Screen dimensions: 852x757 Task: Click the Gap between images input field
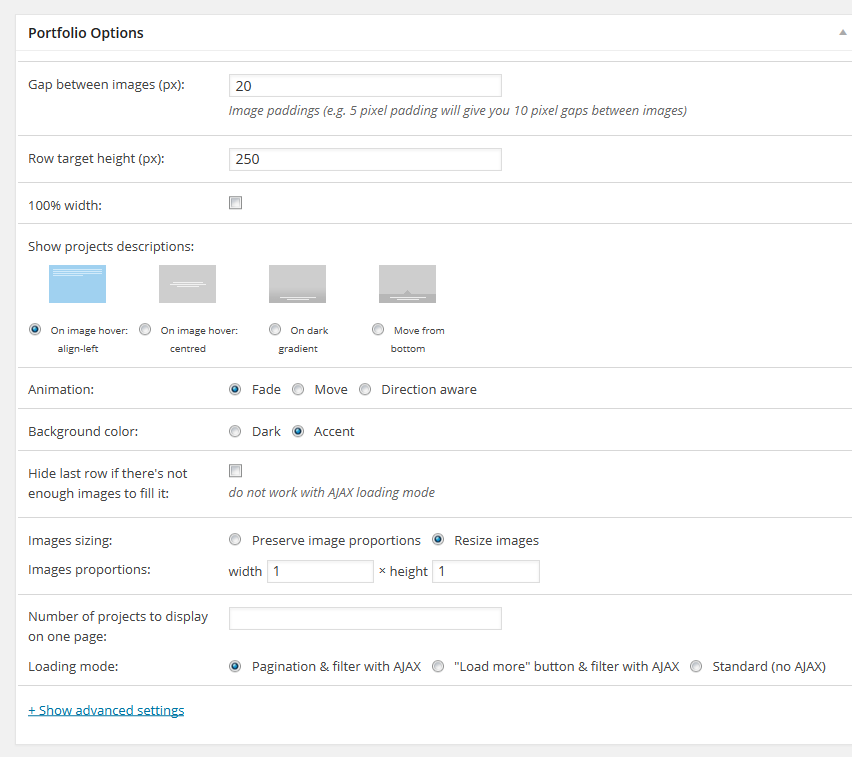(365, 86)
